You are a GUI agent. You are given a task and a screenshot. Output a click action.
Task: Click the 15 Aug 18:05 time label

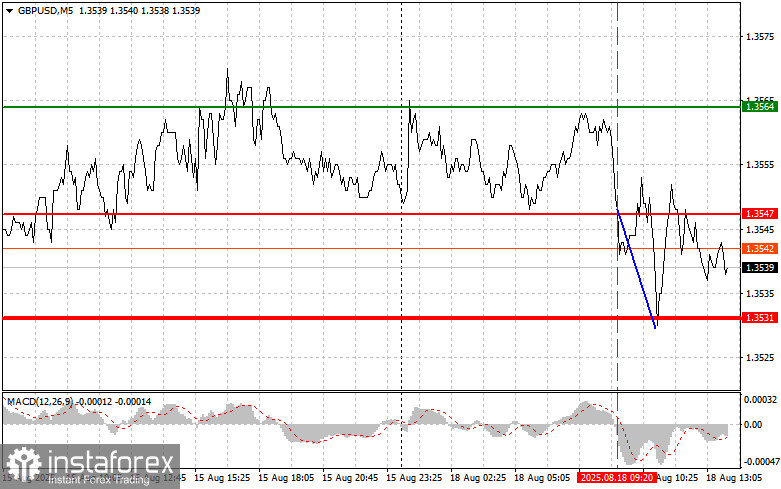click(x=286, y=478)
